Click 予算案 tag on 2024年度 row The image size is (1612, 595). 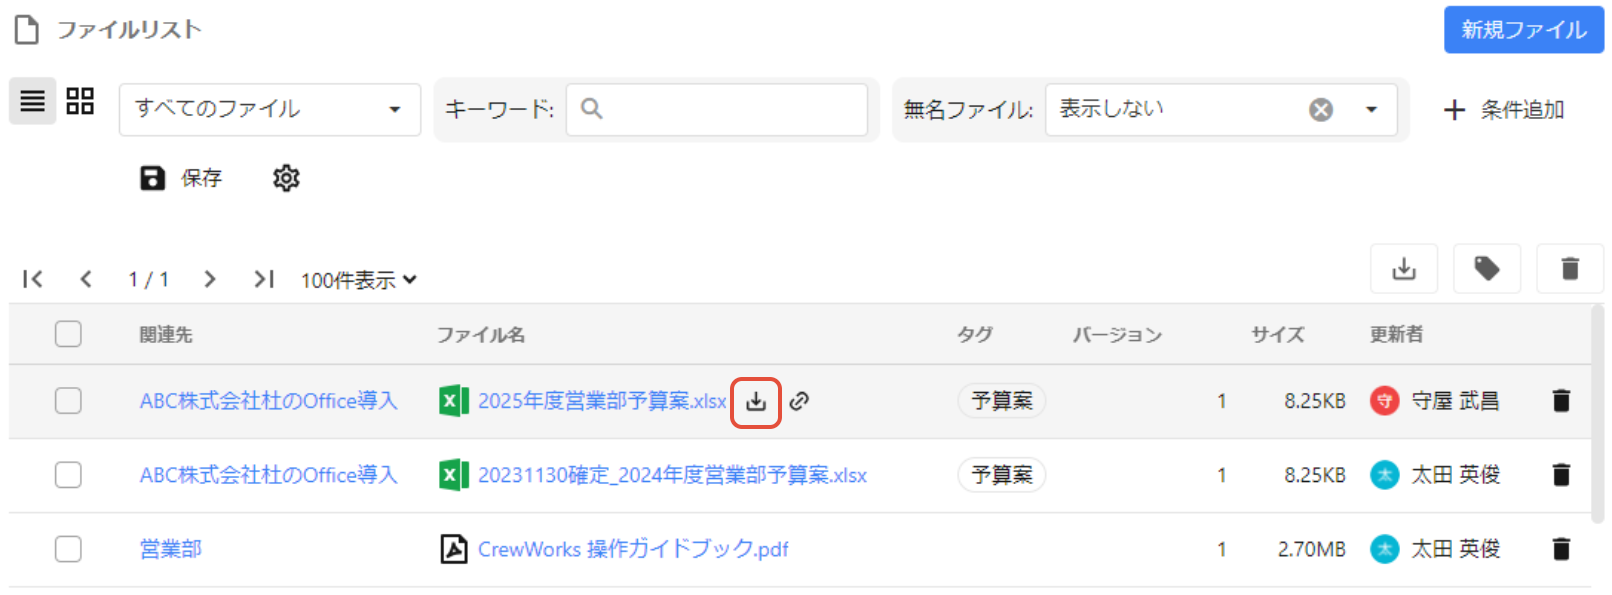(x=1002, y=475)
